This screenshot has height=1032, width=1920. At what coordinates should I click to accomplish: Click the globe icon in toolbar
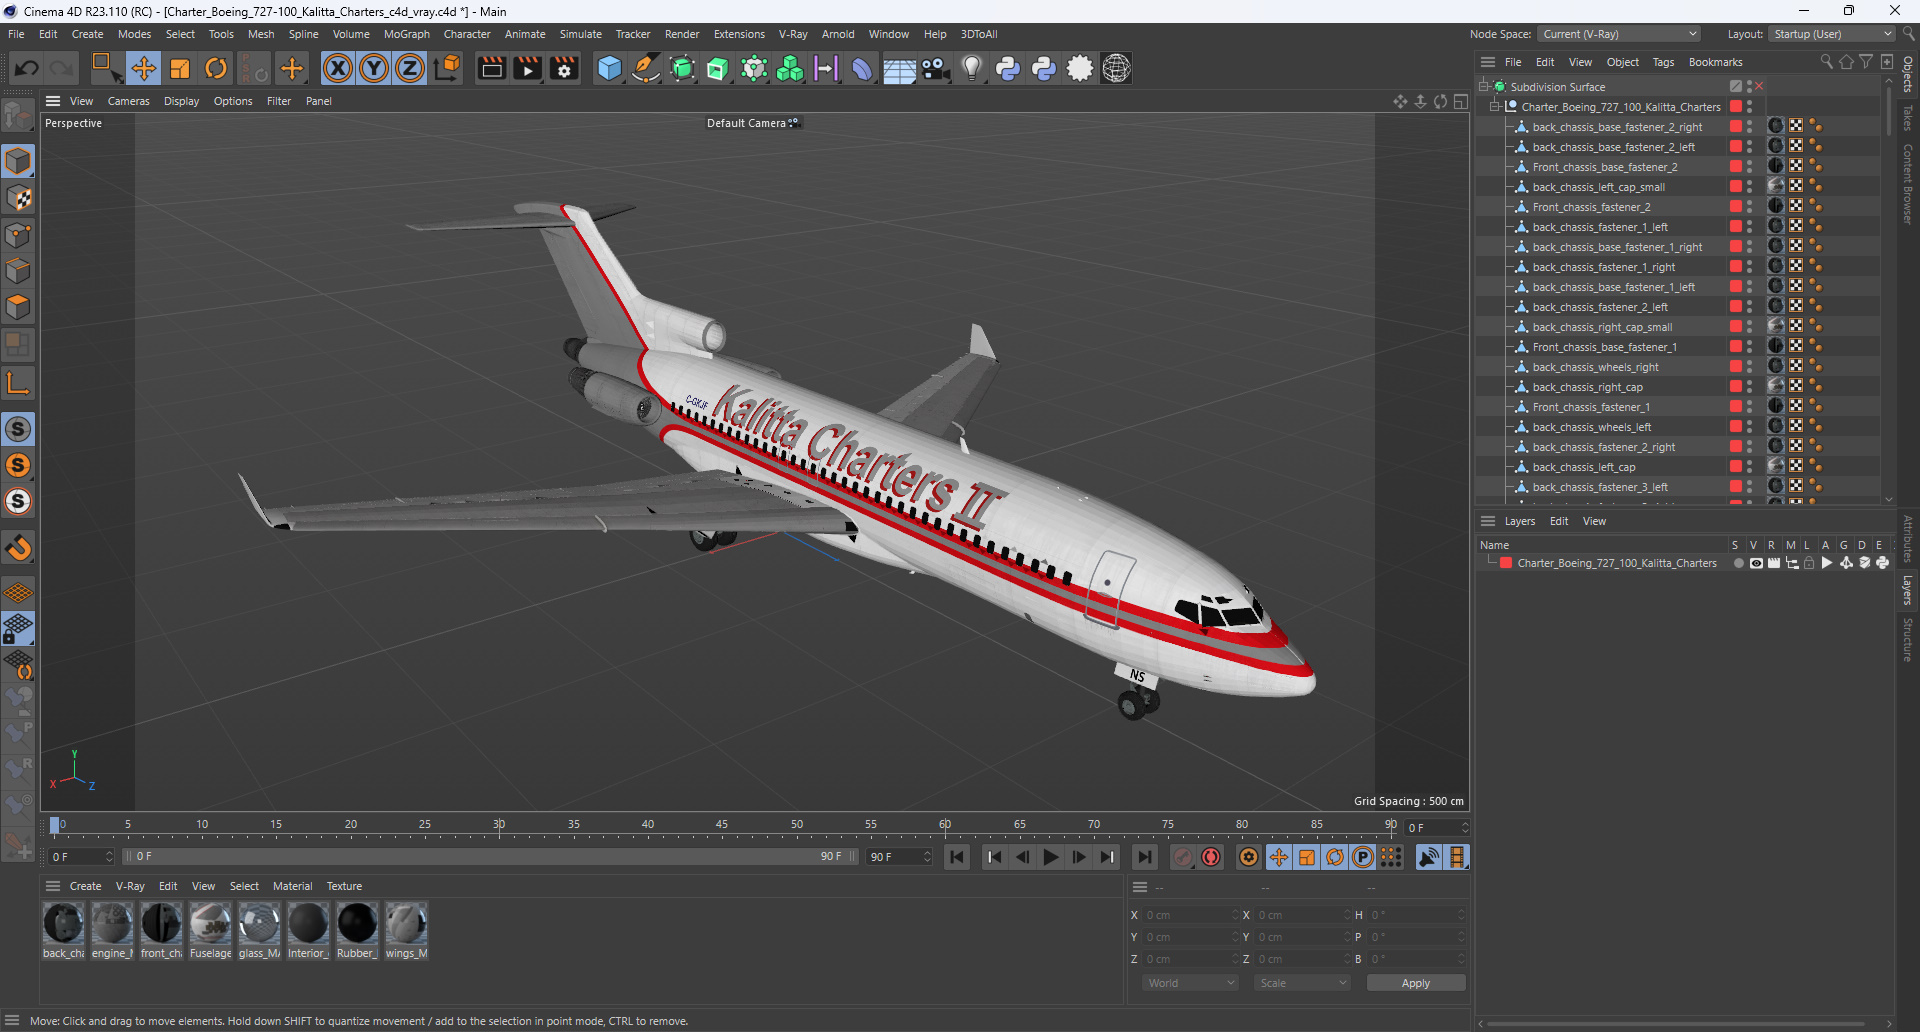pos(1116,68)
